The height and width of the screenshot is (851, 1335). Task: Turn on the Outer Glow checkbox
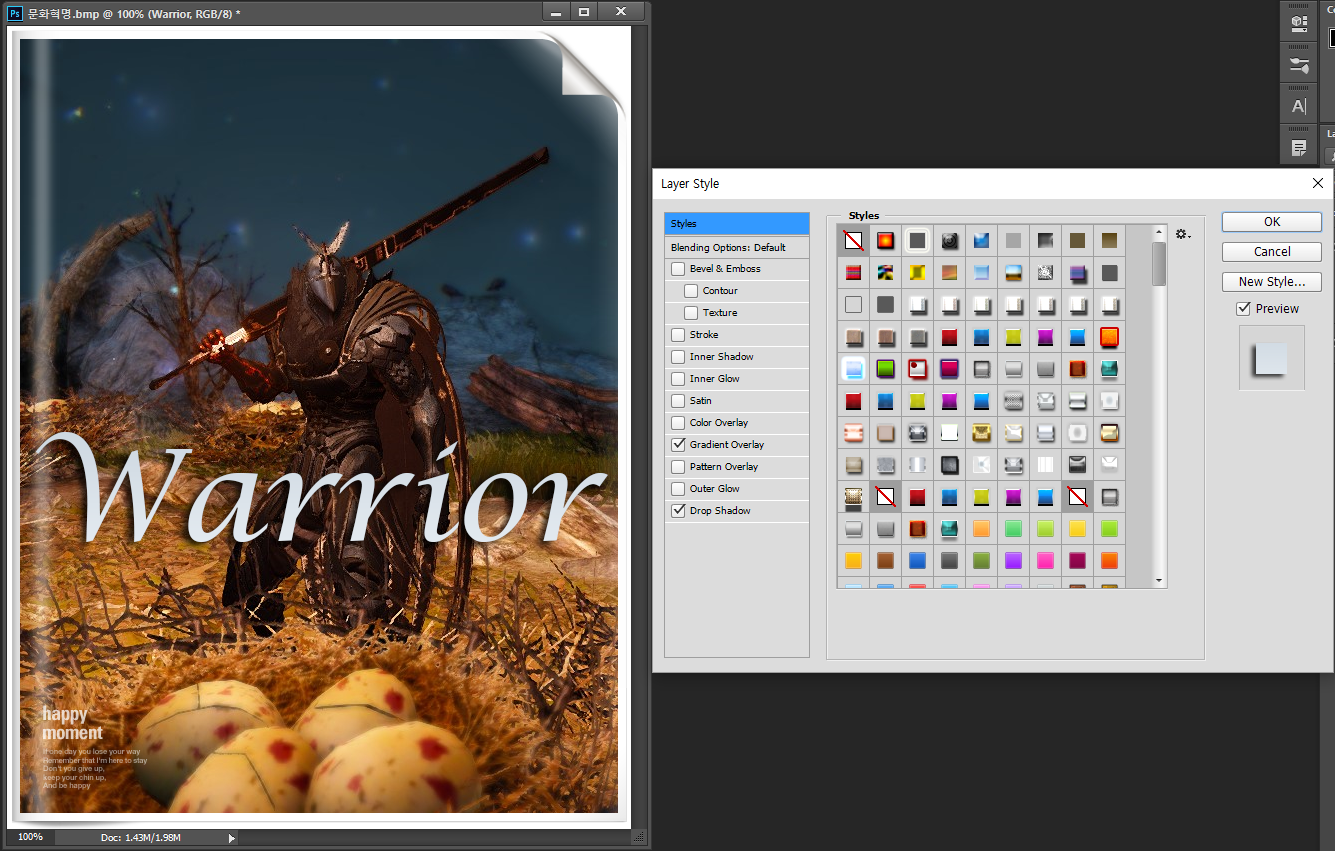click(x=678, y=489)
